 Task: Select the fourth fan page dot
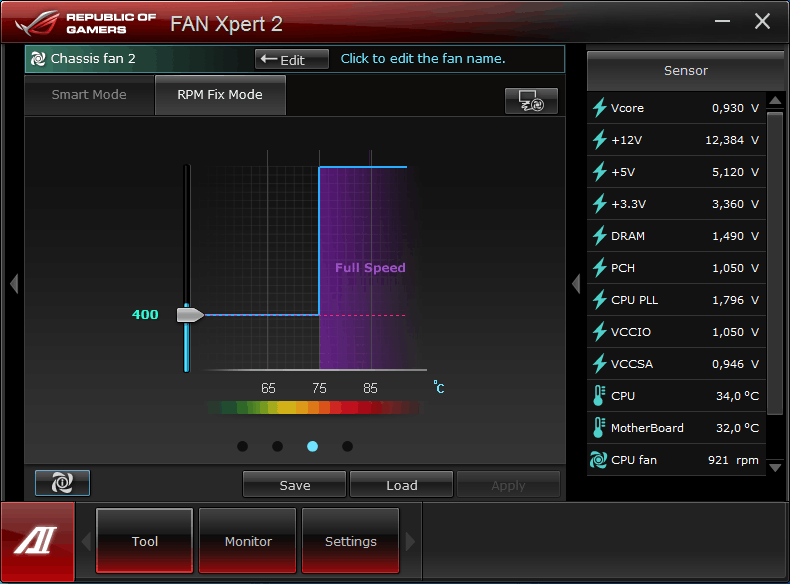click(x=347, y=446)
